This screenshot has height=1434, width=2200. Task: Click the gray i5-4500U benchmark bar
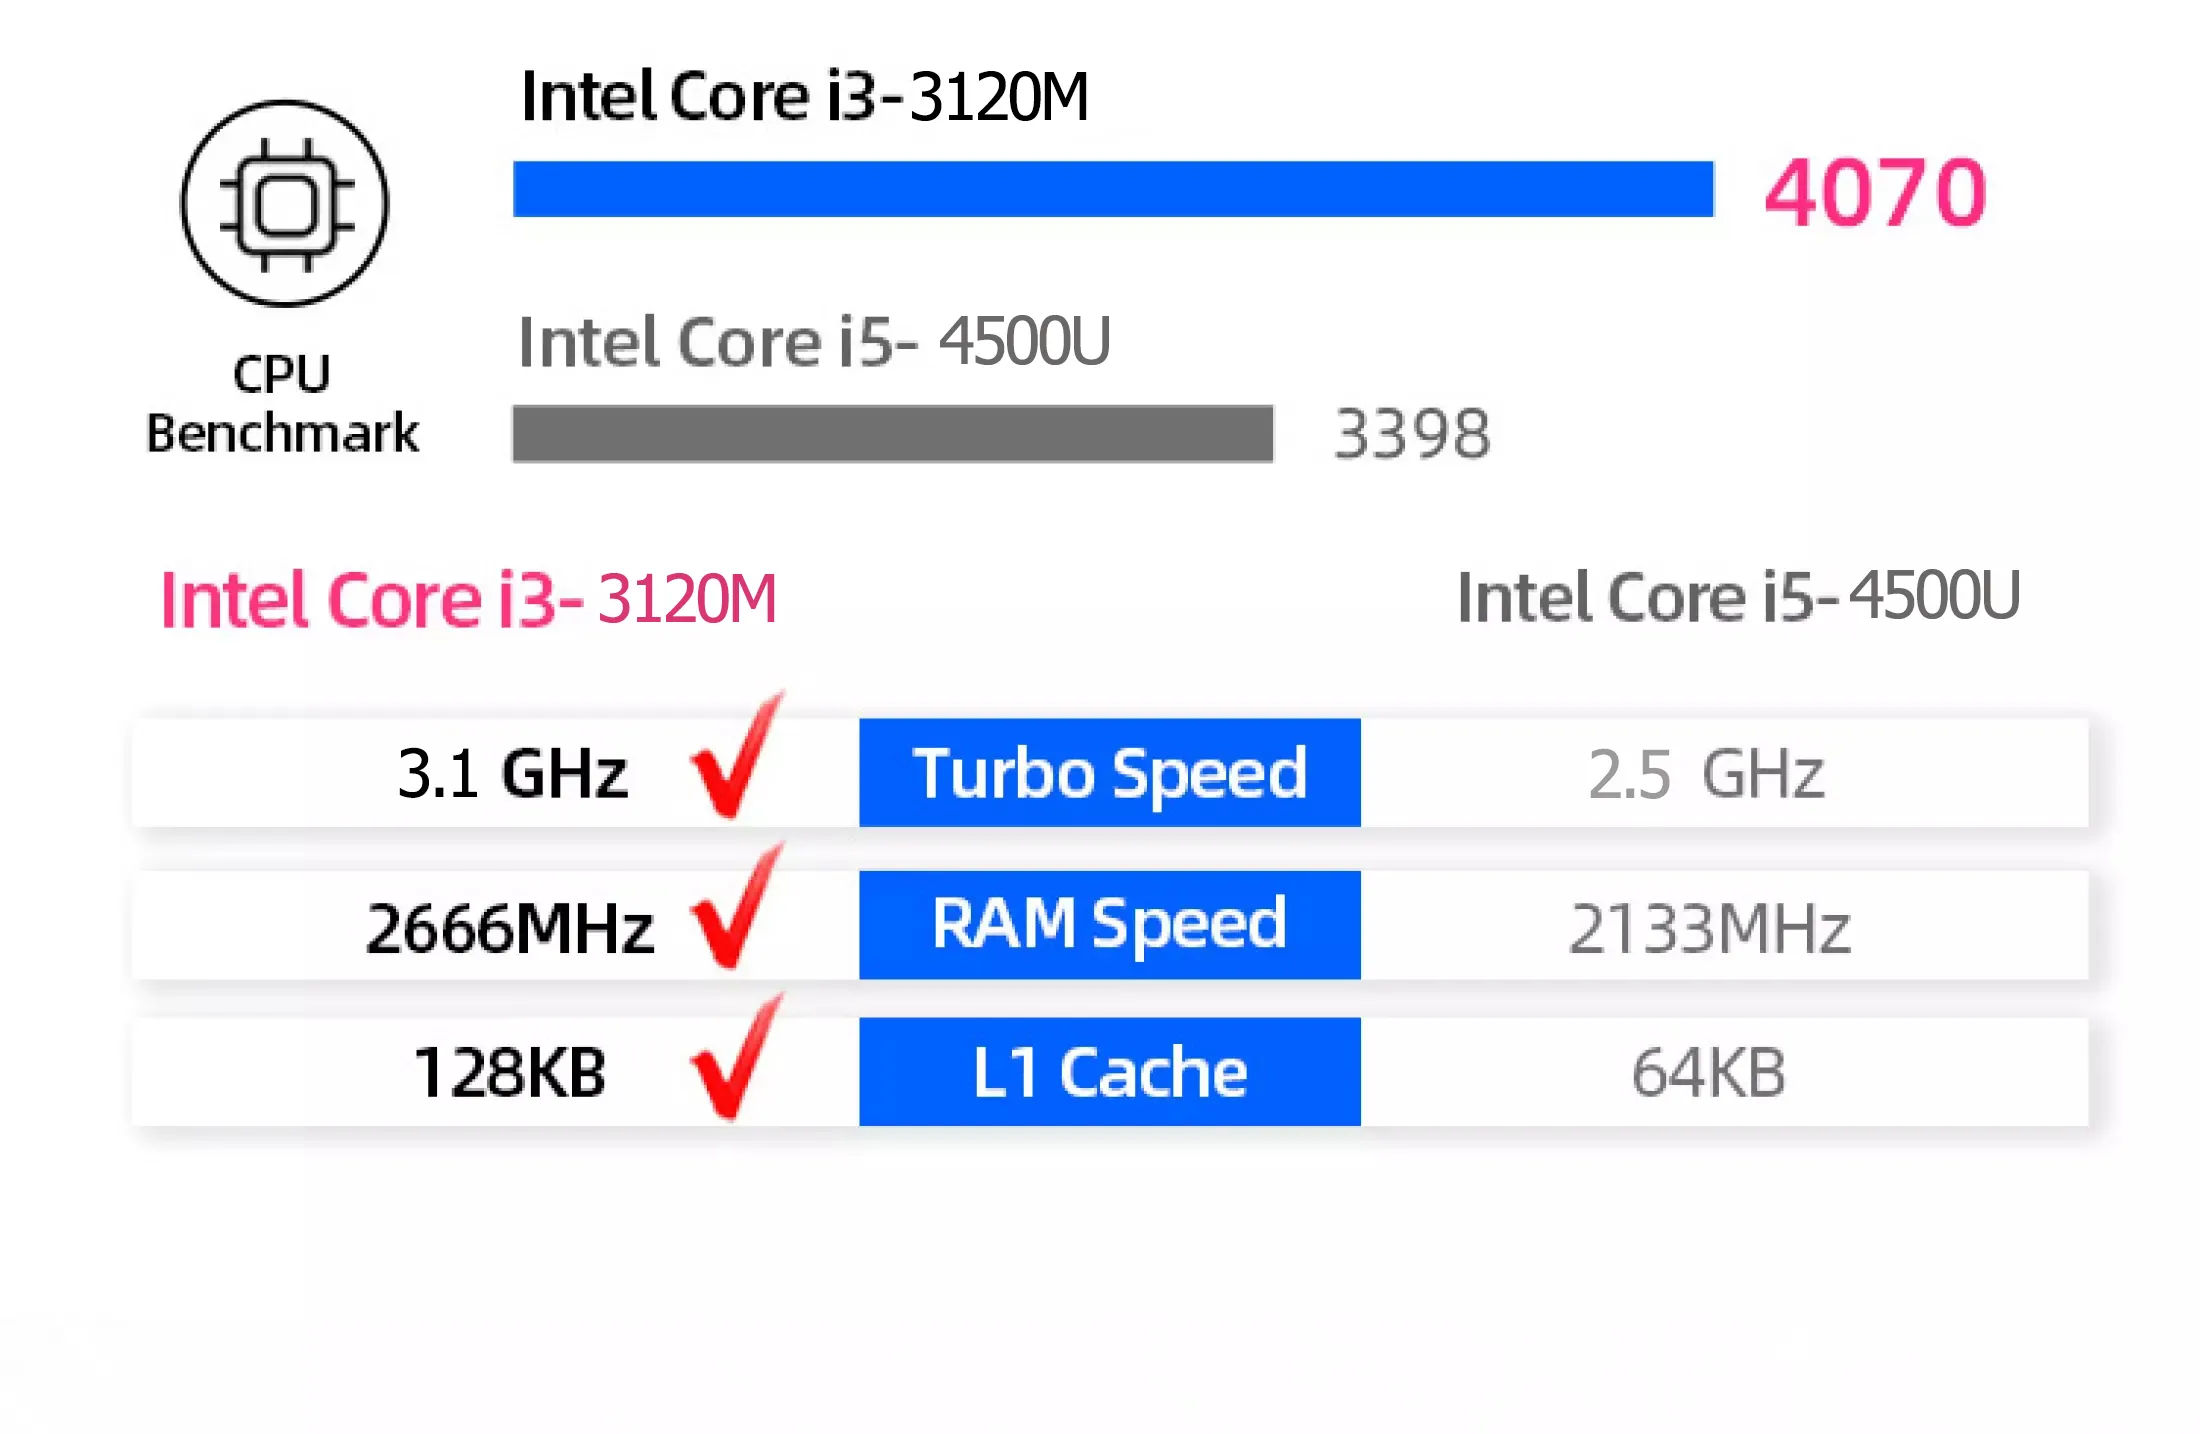(x=893, y=434)
